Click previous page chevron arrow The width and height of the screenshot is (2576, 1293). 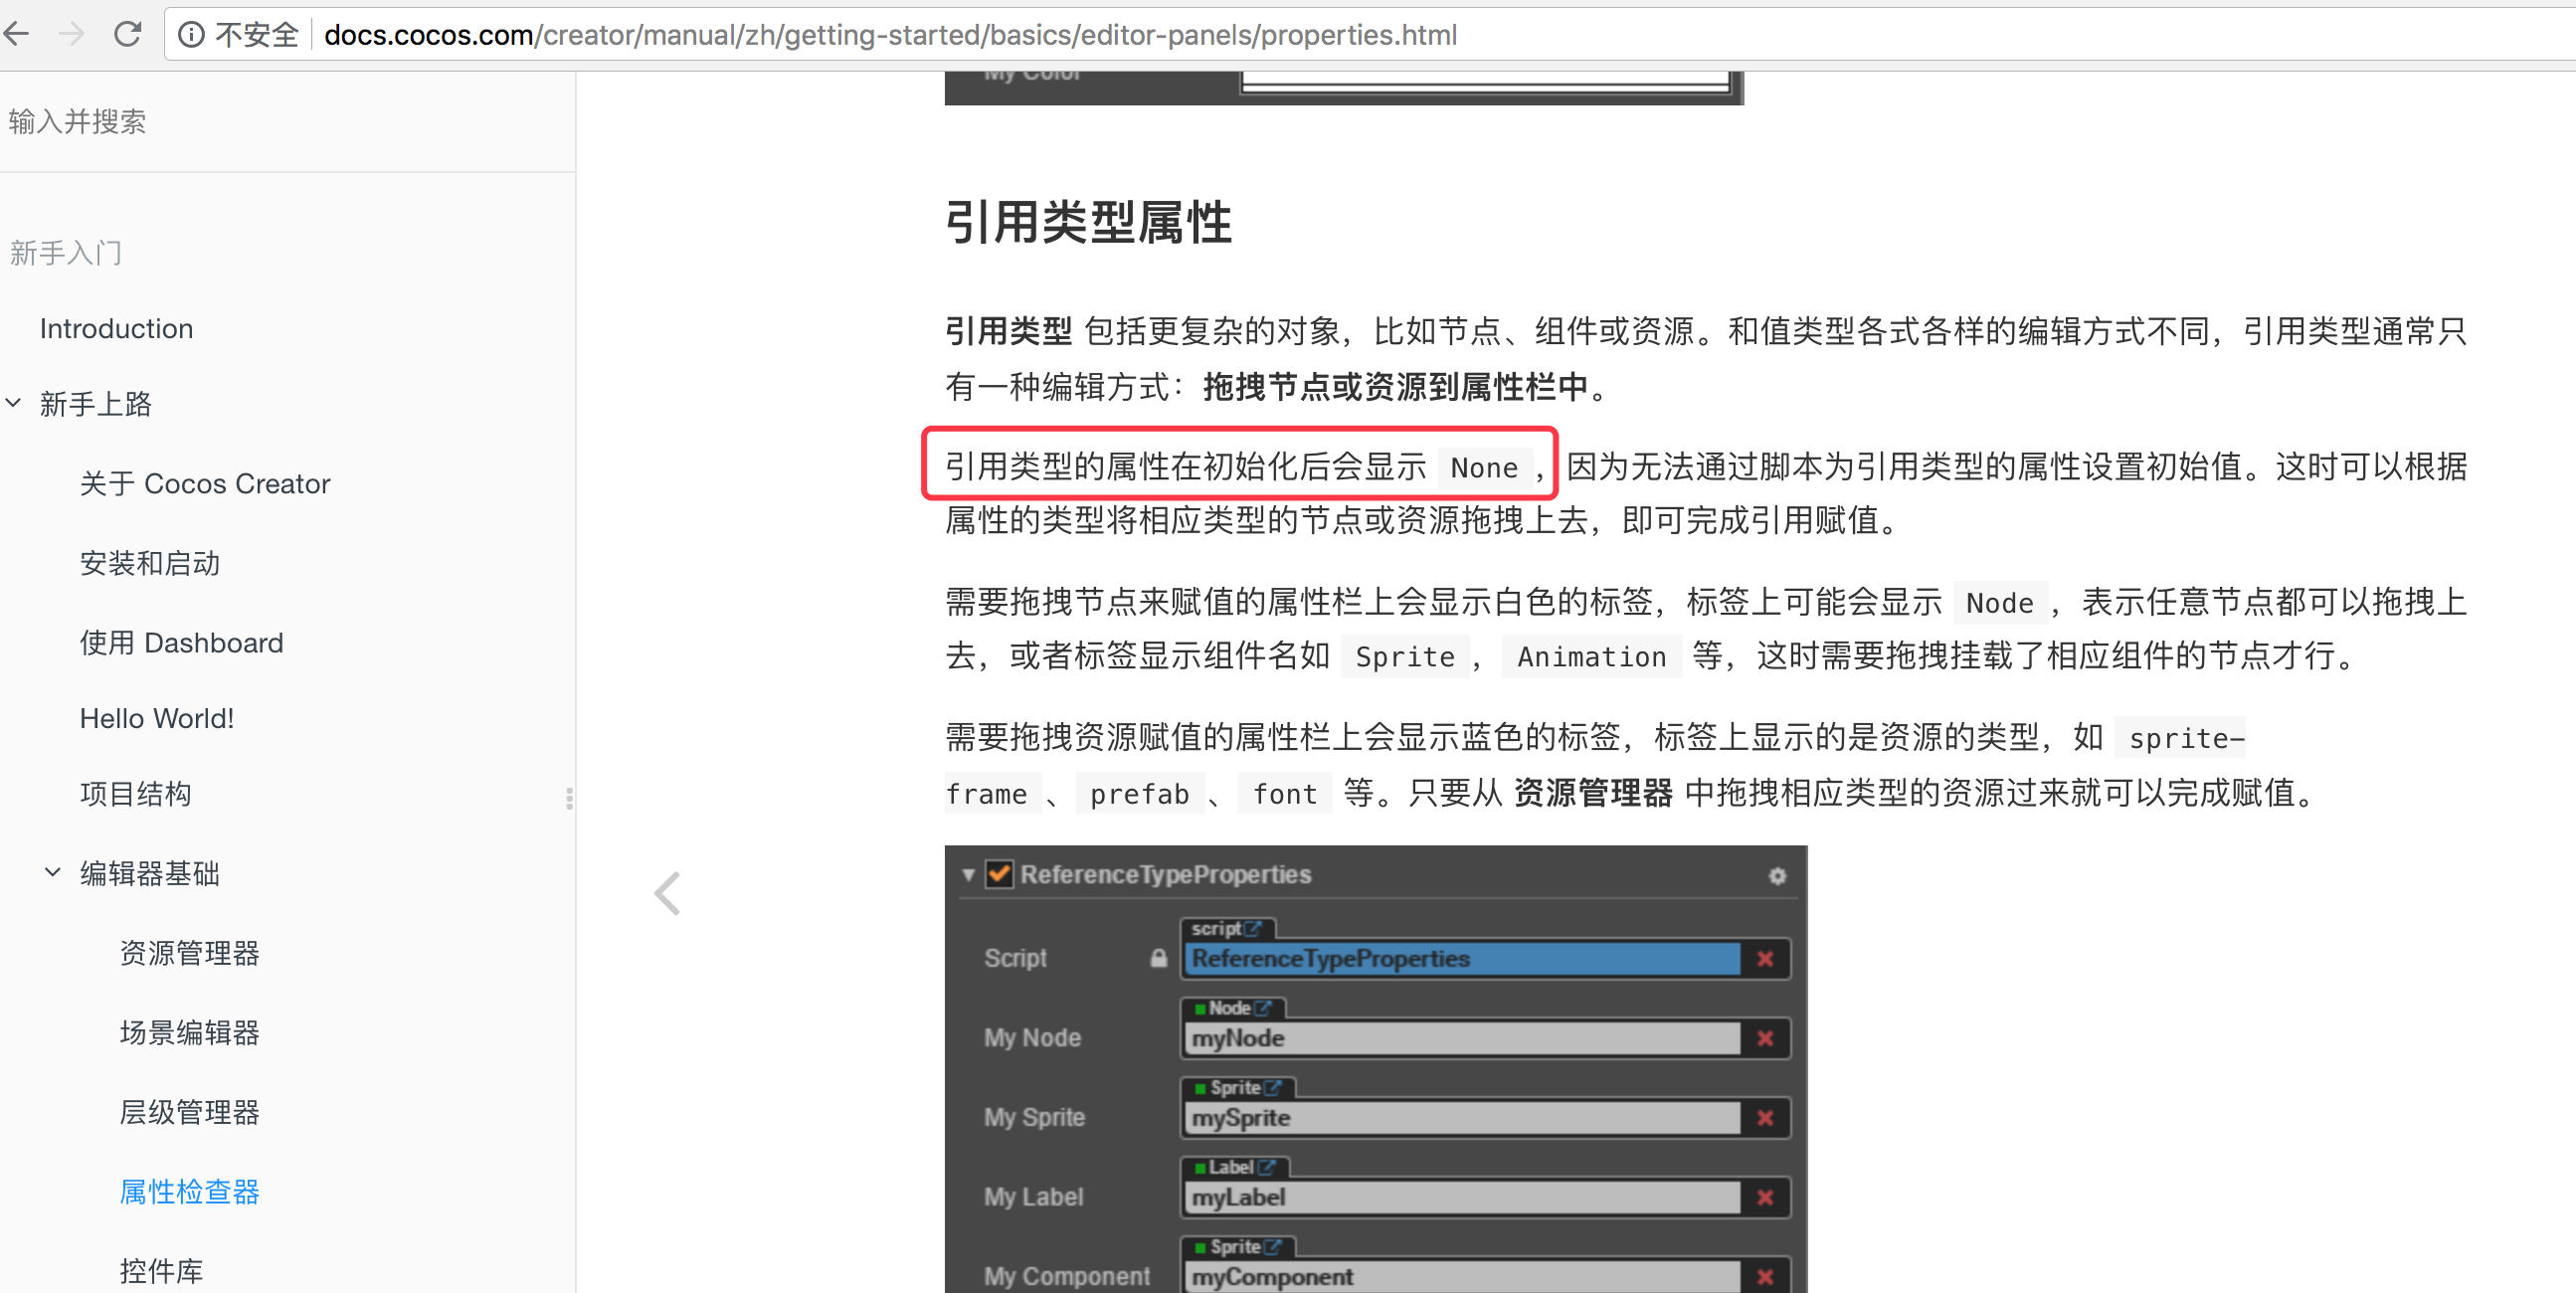click(x=667, y=893)
